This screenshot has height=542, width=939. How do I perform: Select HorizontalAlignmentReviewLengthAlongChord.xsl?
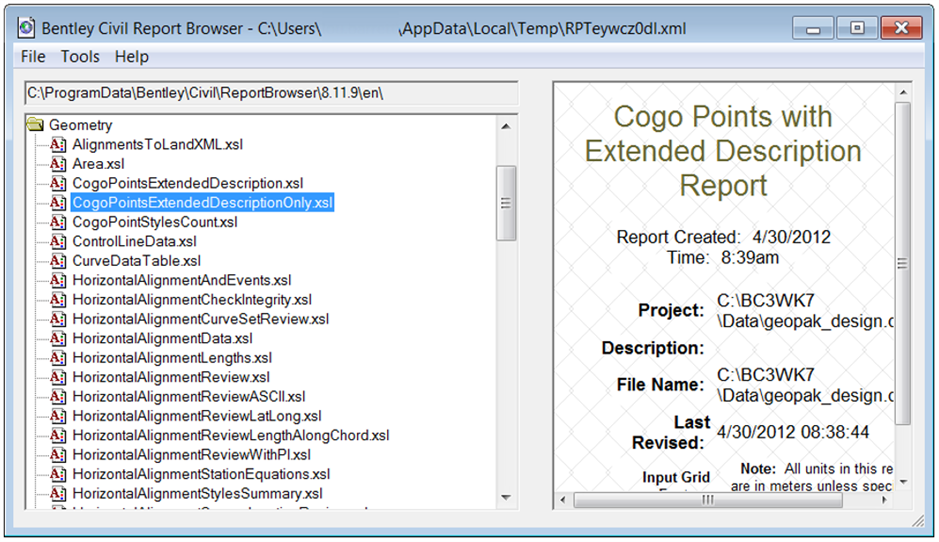231,435
